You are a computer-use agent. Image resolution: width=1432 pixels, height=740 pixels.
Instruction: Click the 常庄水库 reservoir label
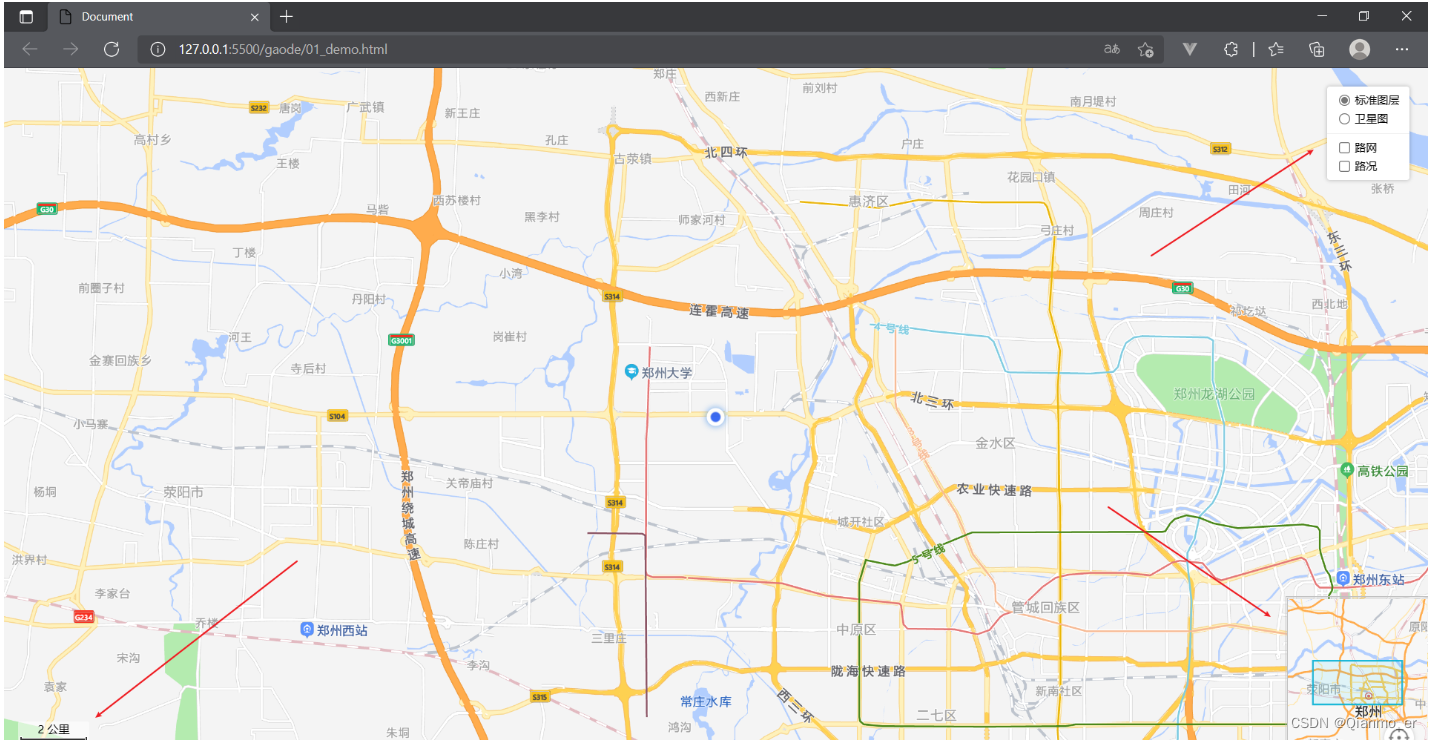(705, 701)
